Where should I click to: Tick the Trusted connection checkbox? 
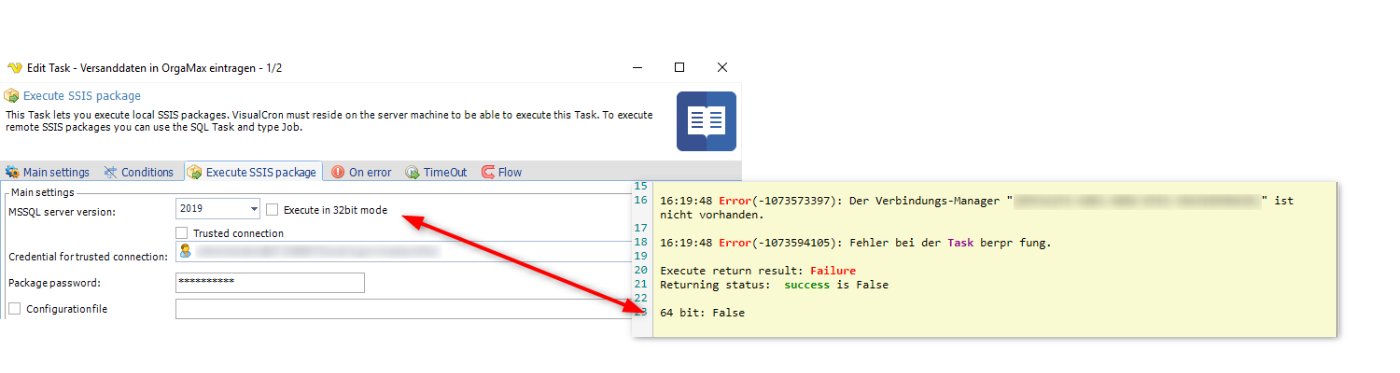(x=182, y=233)
